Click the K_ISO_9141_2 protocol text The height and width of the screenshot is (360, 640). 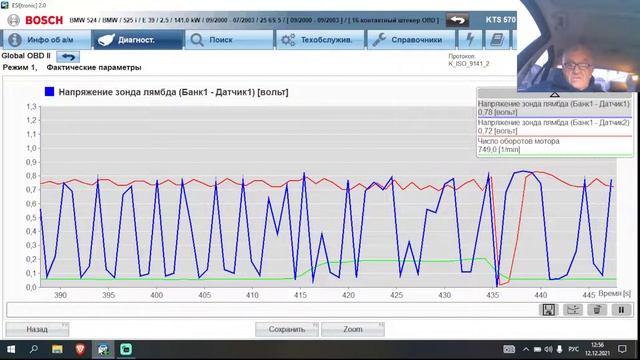(469, 64)
